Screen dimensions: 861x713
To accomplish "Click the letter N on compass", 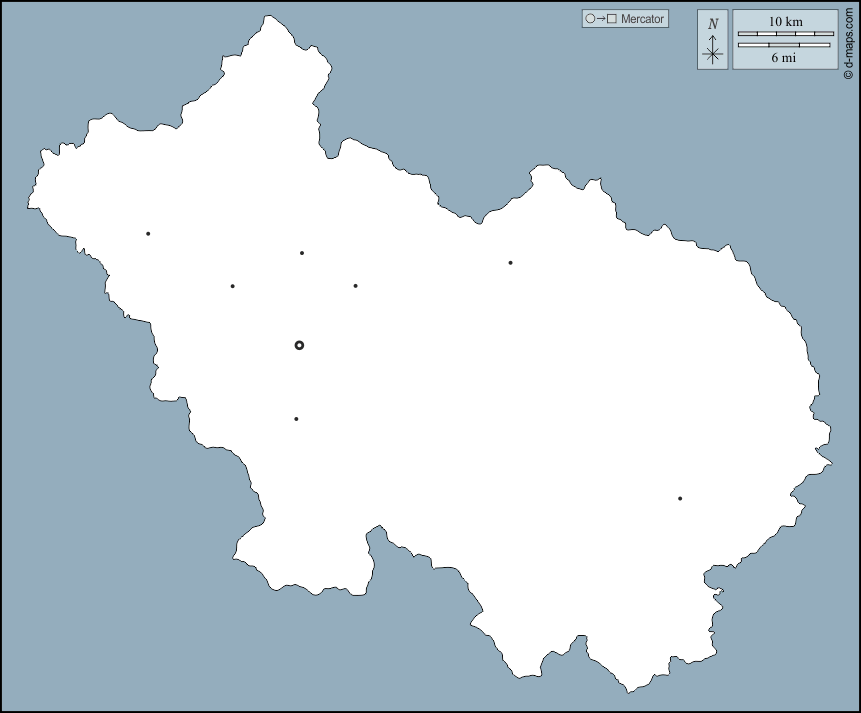I will [712, 24].
